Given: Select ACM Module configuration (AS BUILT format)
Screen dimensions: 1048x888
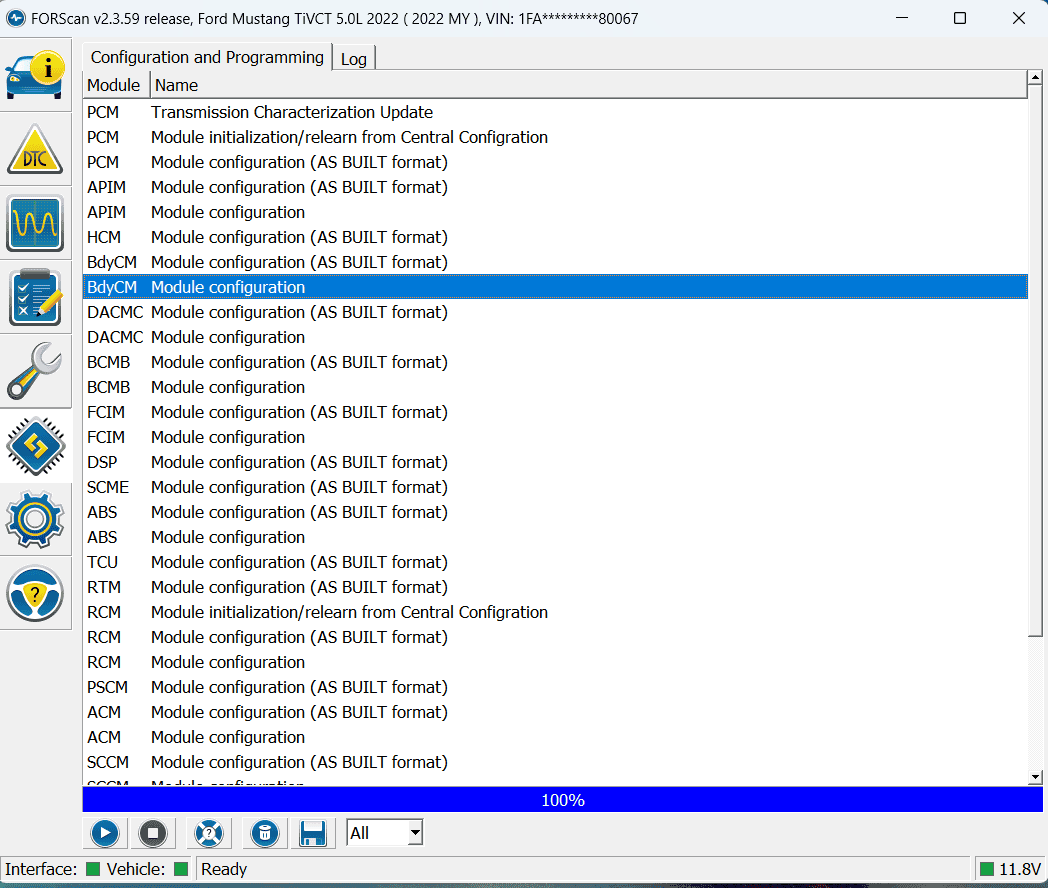Looking at the screenshot, I should click(555, 712).
